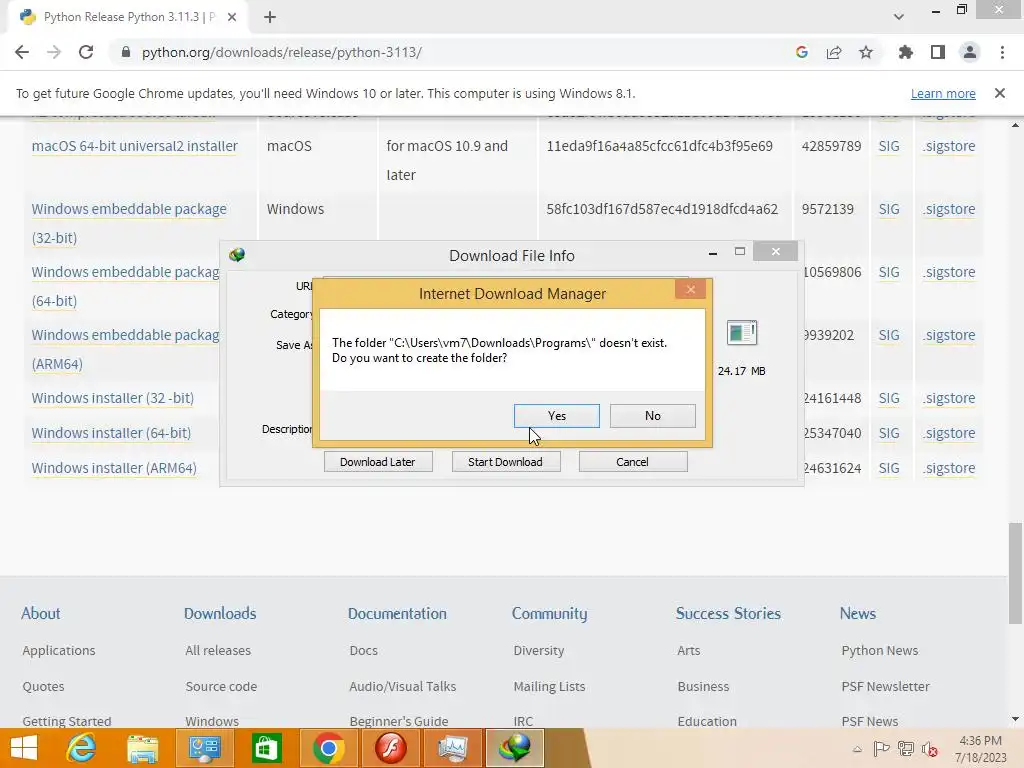Click the file type icon above 24.17 MB

coord(741,333)
